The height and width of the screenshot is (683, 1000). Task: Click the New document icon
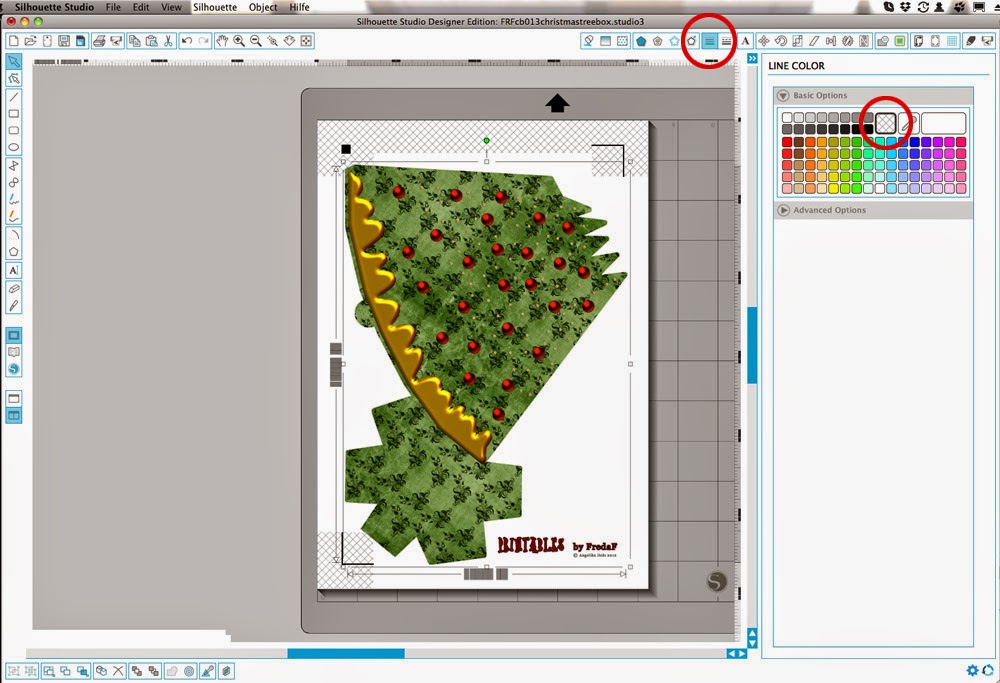click(13, 41)
